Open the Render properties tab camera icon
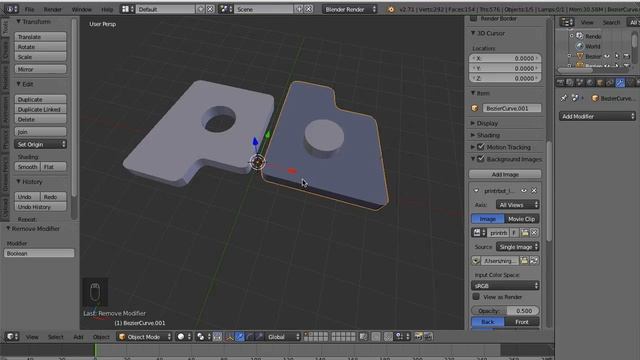Screen dimensions: 640x360 560,83
